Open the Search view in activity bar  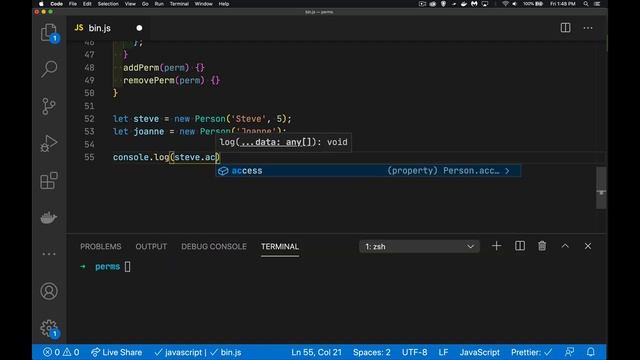coord(49,69)
